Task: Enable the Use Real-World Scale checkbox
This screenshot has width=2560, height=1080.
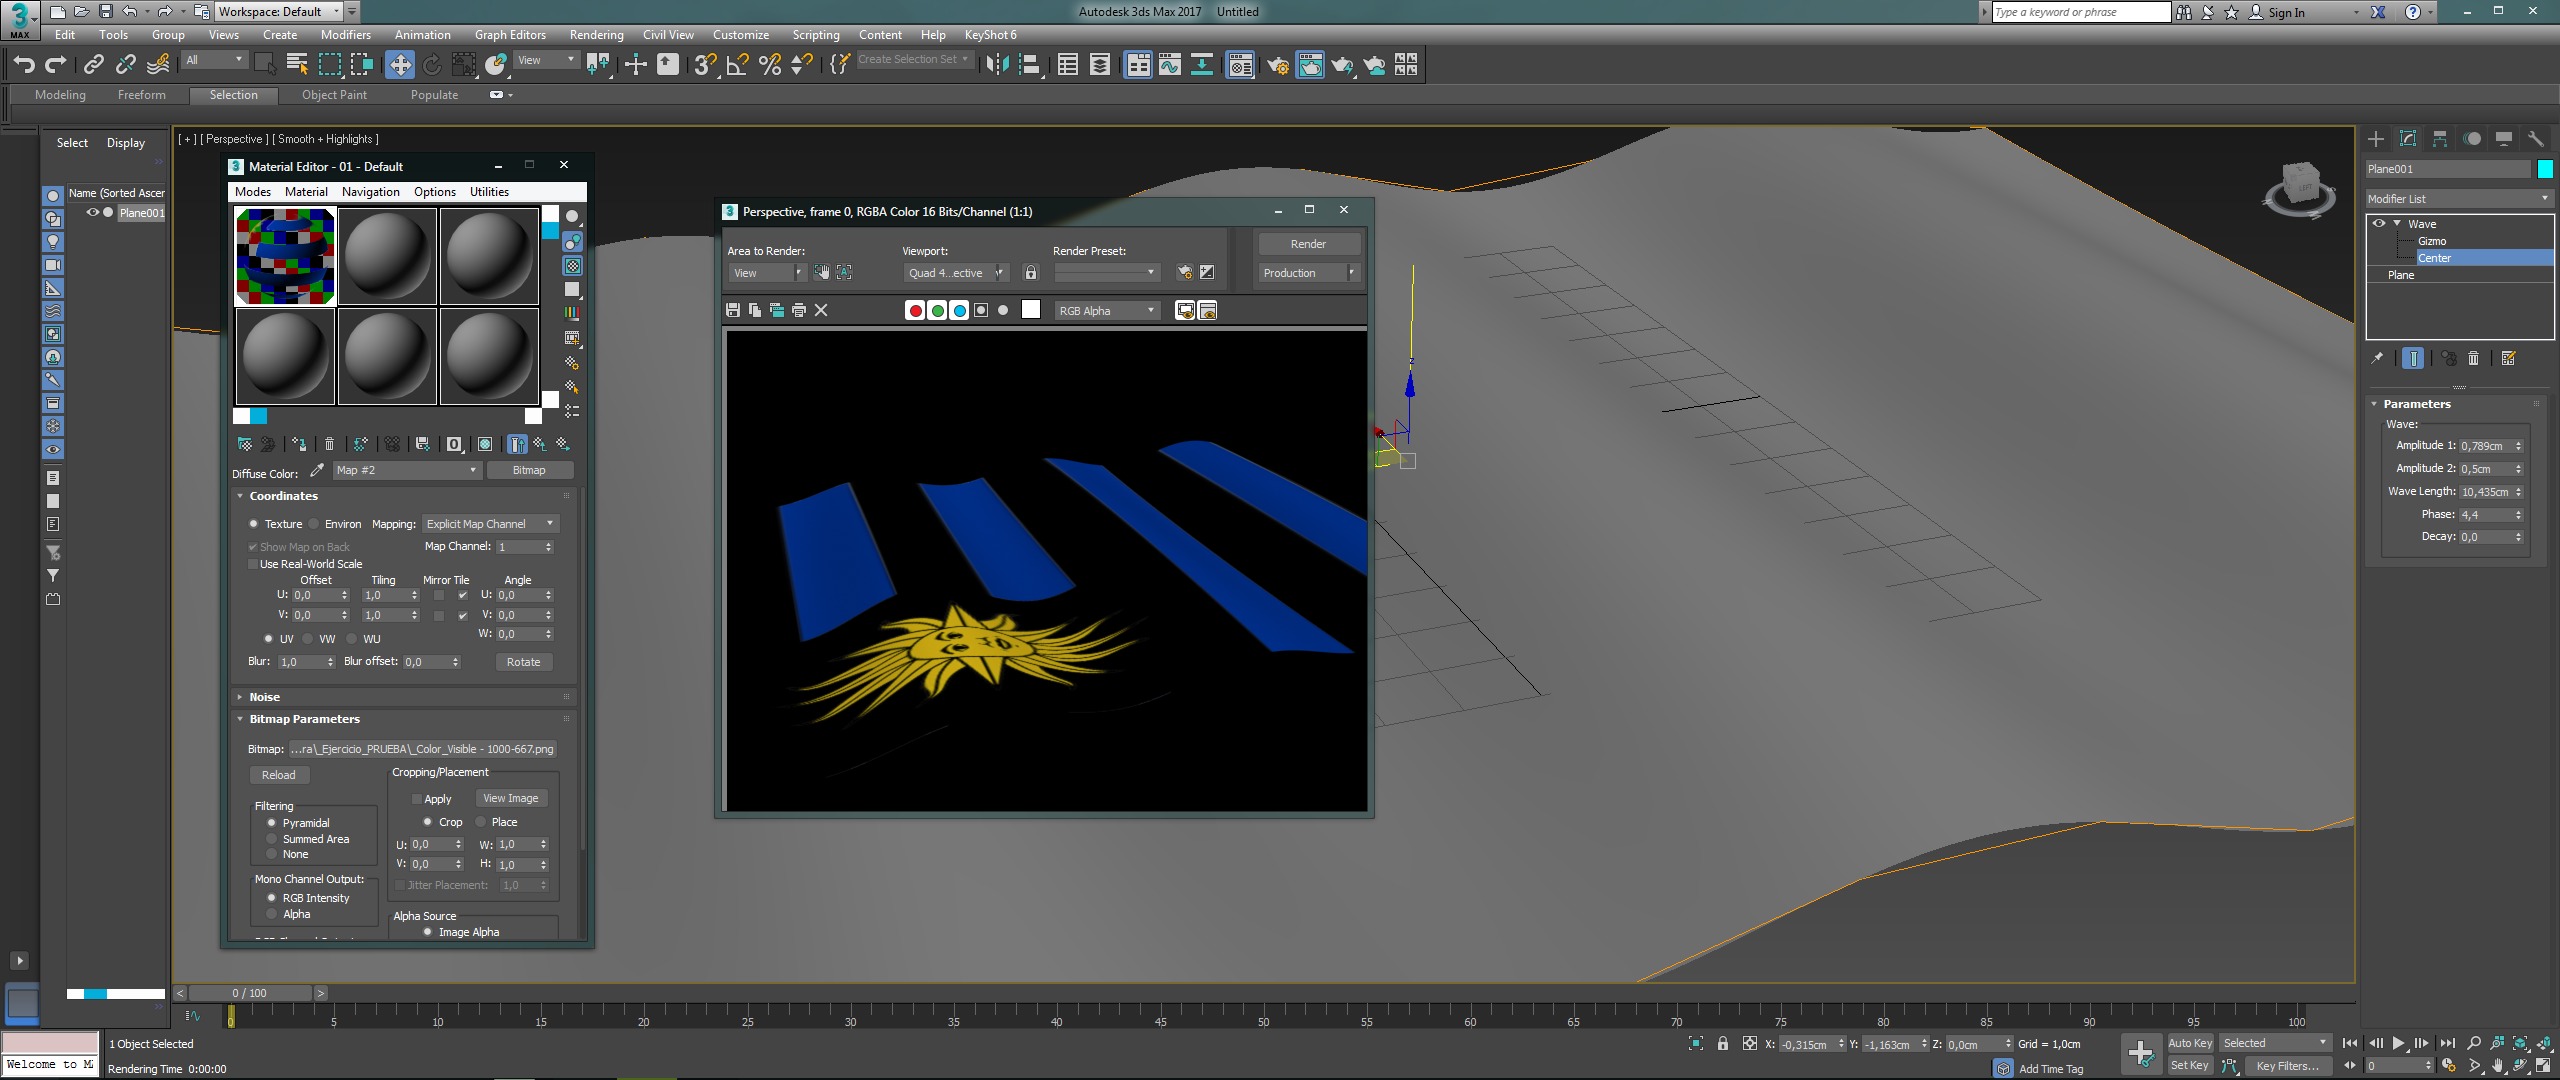Action: point(253,564)
